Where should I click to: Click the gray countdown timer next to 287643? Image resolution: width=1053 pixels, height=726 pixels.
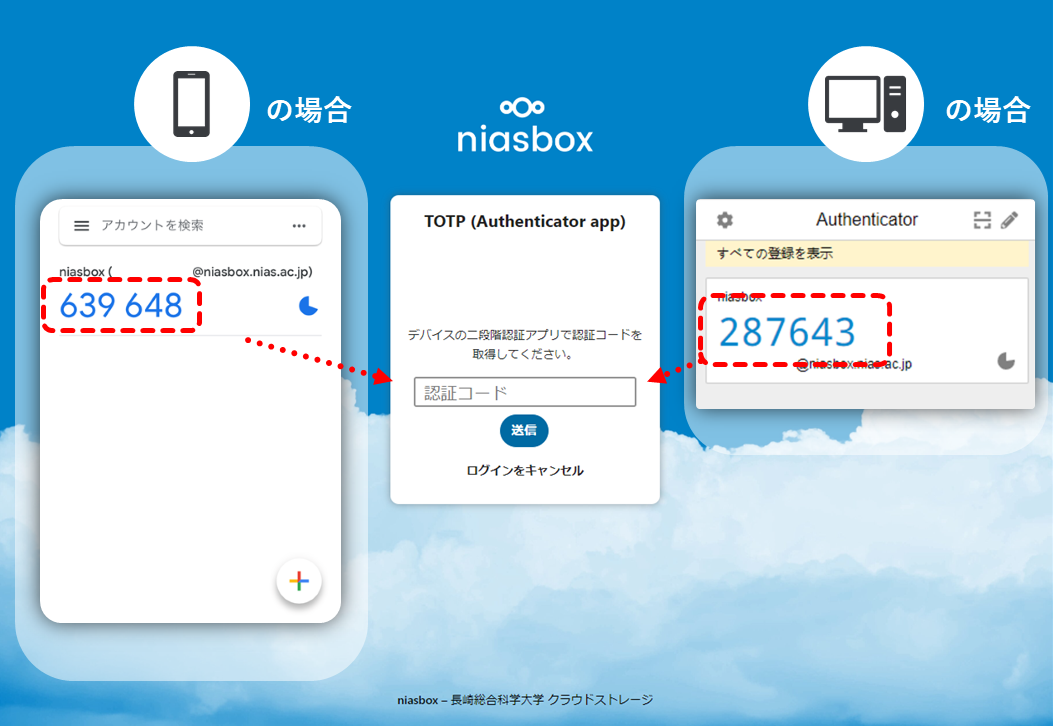[1006, 361]
